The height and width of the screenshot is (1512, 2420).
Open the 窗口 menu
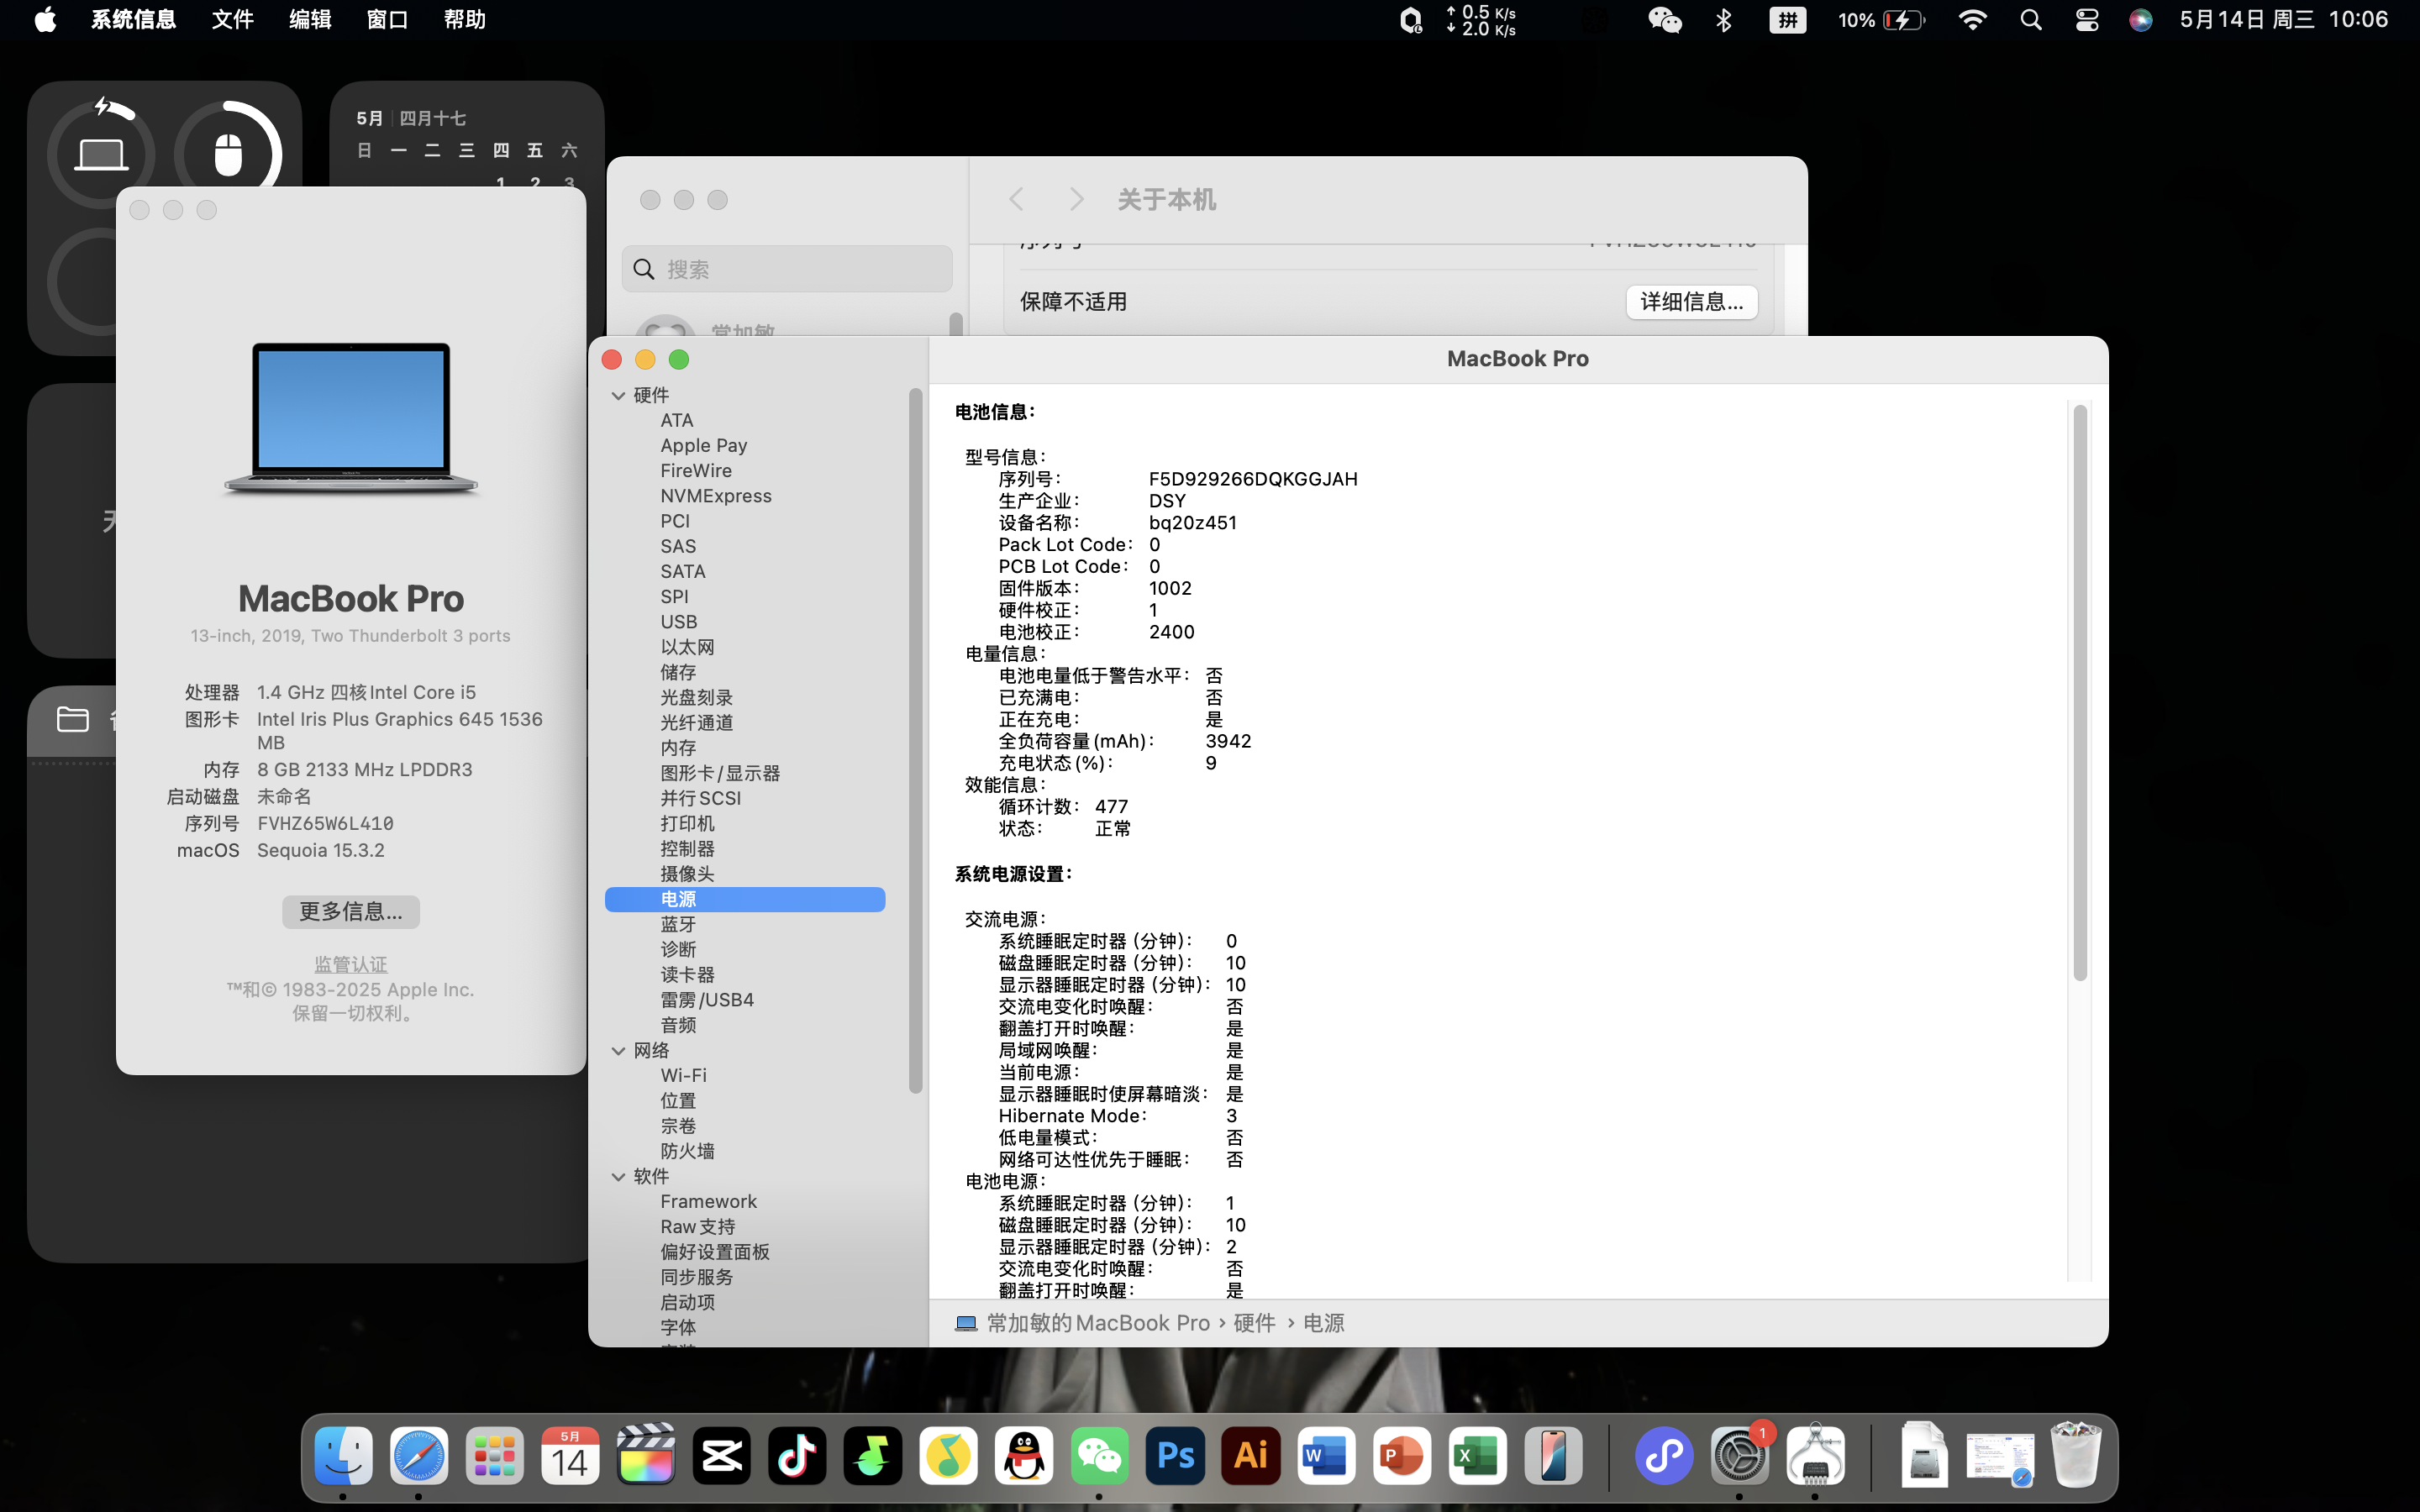click(387, 20)
